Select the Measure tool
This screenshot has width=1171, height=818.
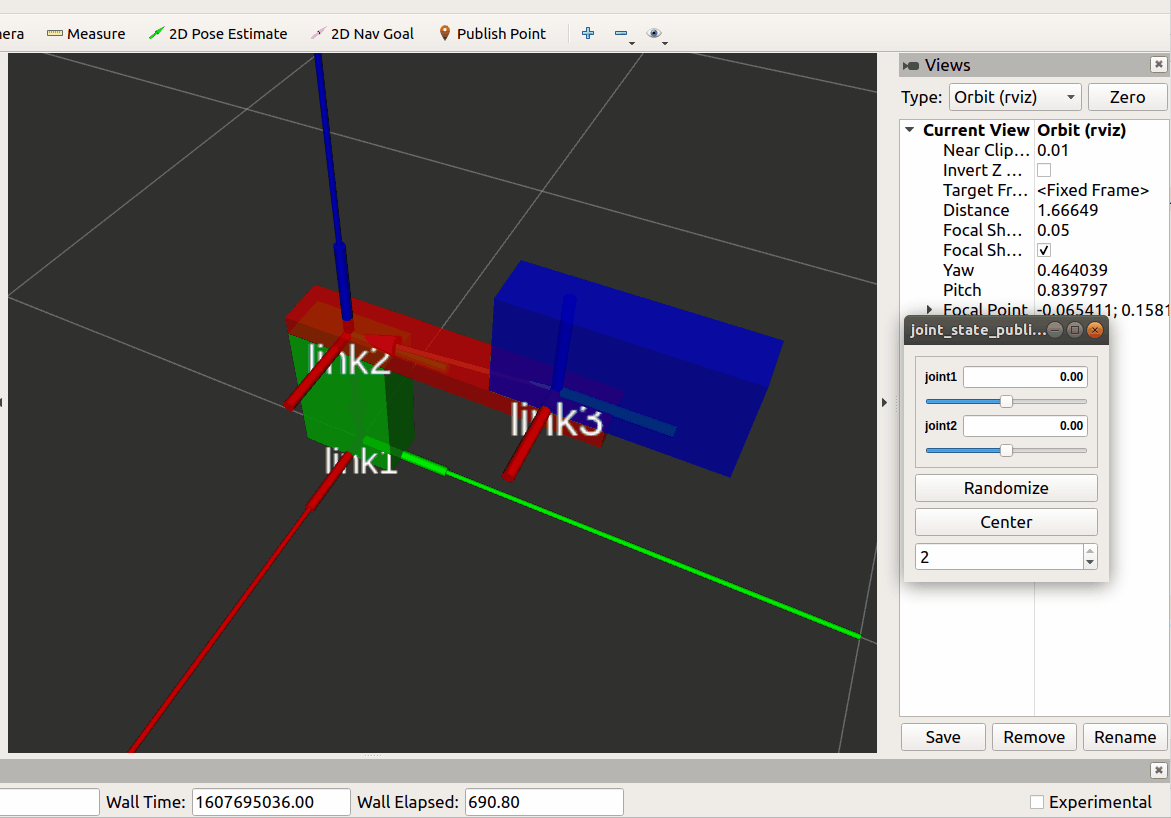tap(86, 33)
